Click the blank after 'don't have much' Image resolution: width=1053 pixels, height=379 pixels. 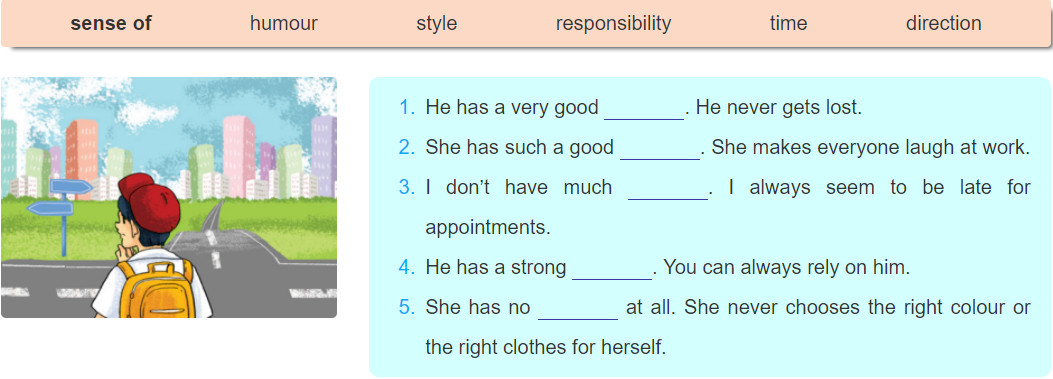tap(668, 188)
